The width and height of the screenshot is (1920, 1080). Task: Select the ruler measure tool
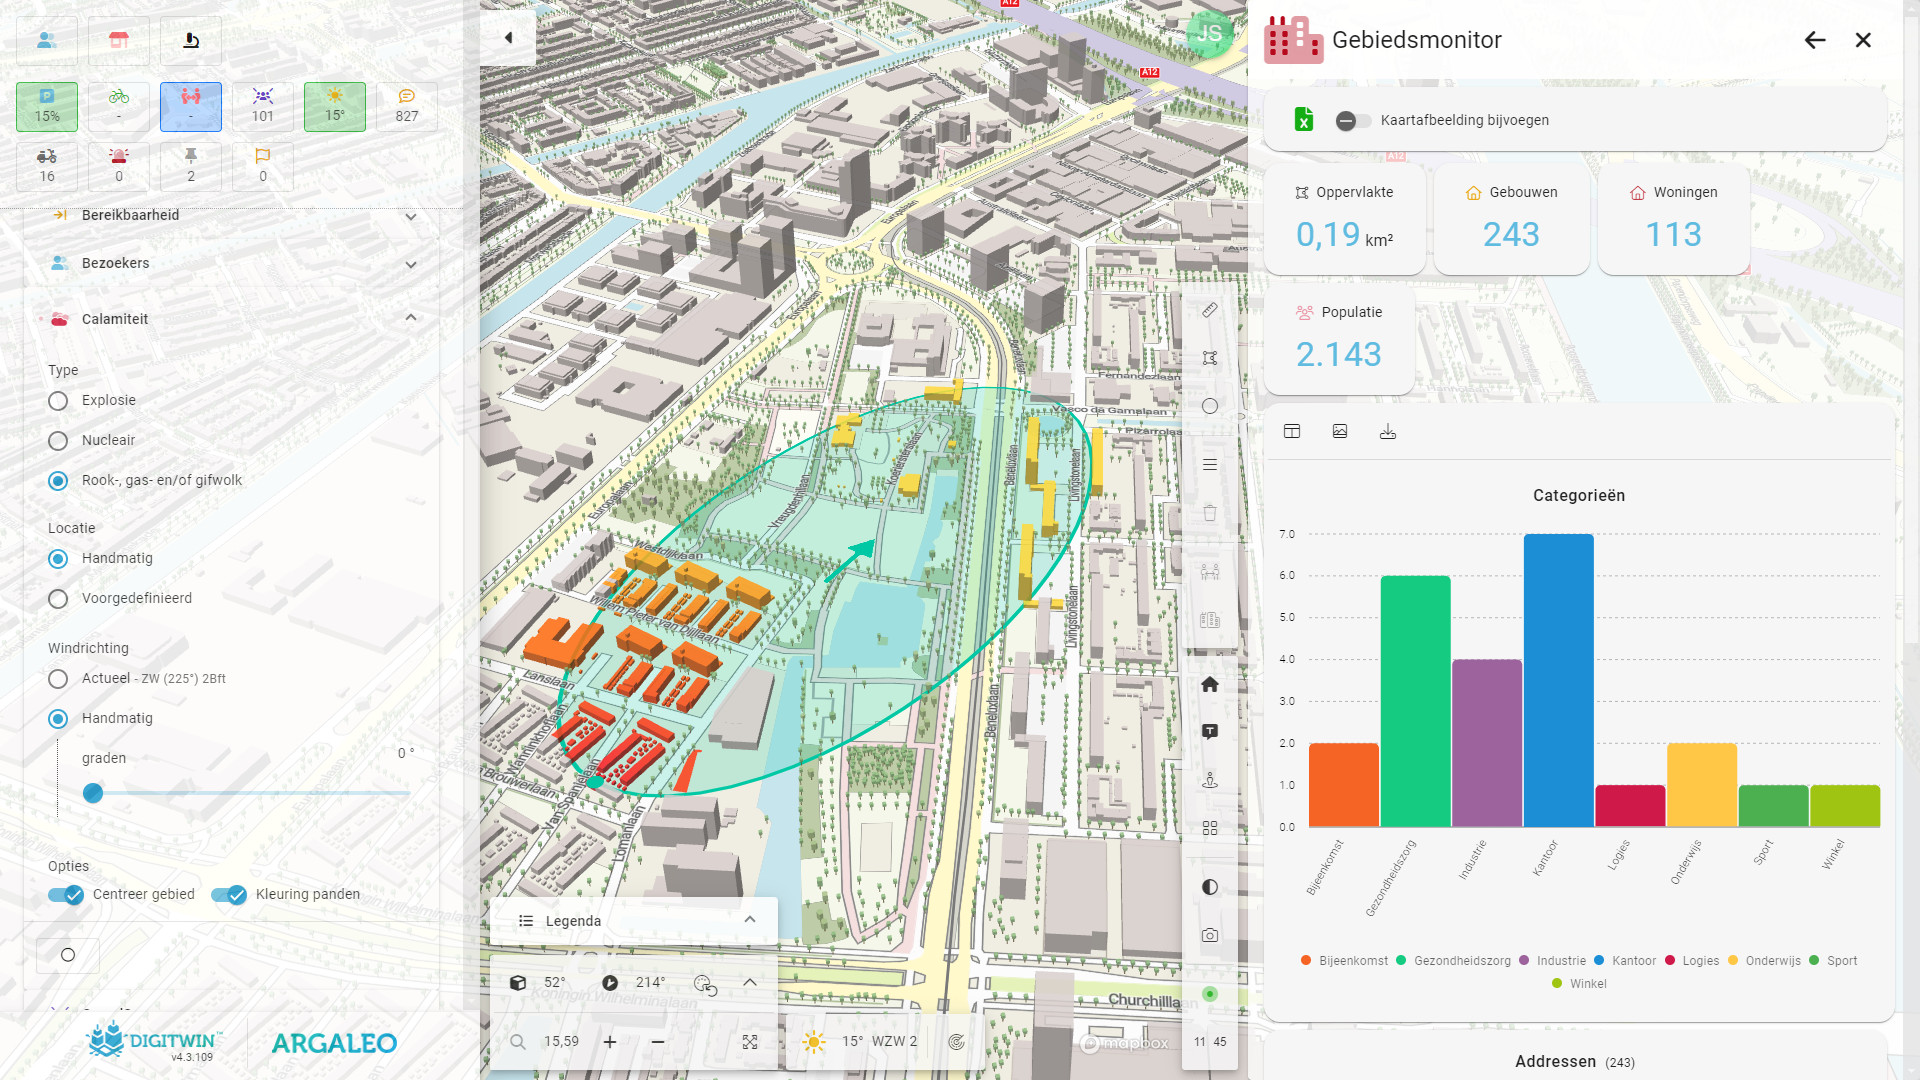(x=1209, y=310)
